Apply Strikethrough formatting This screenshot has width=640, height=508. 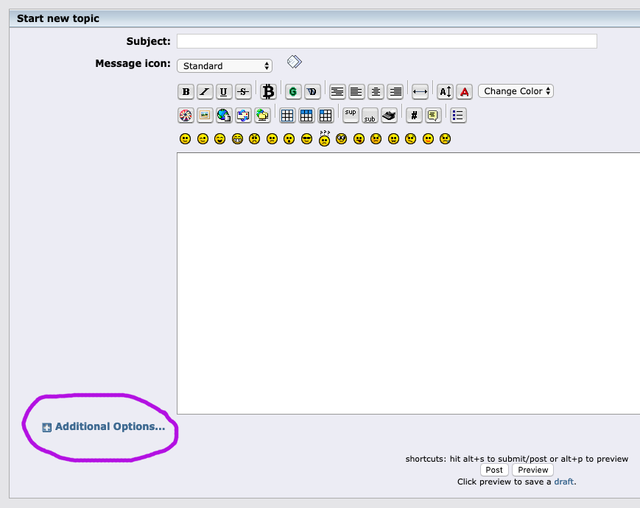click(x=243, y=91)
